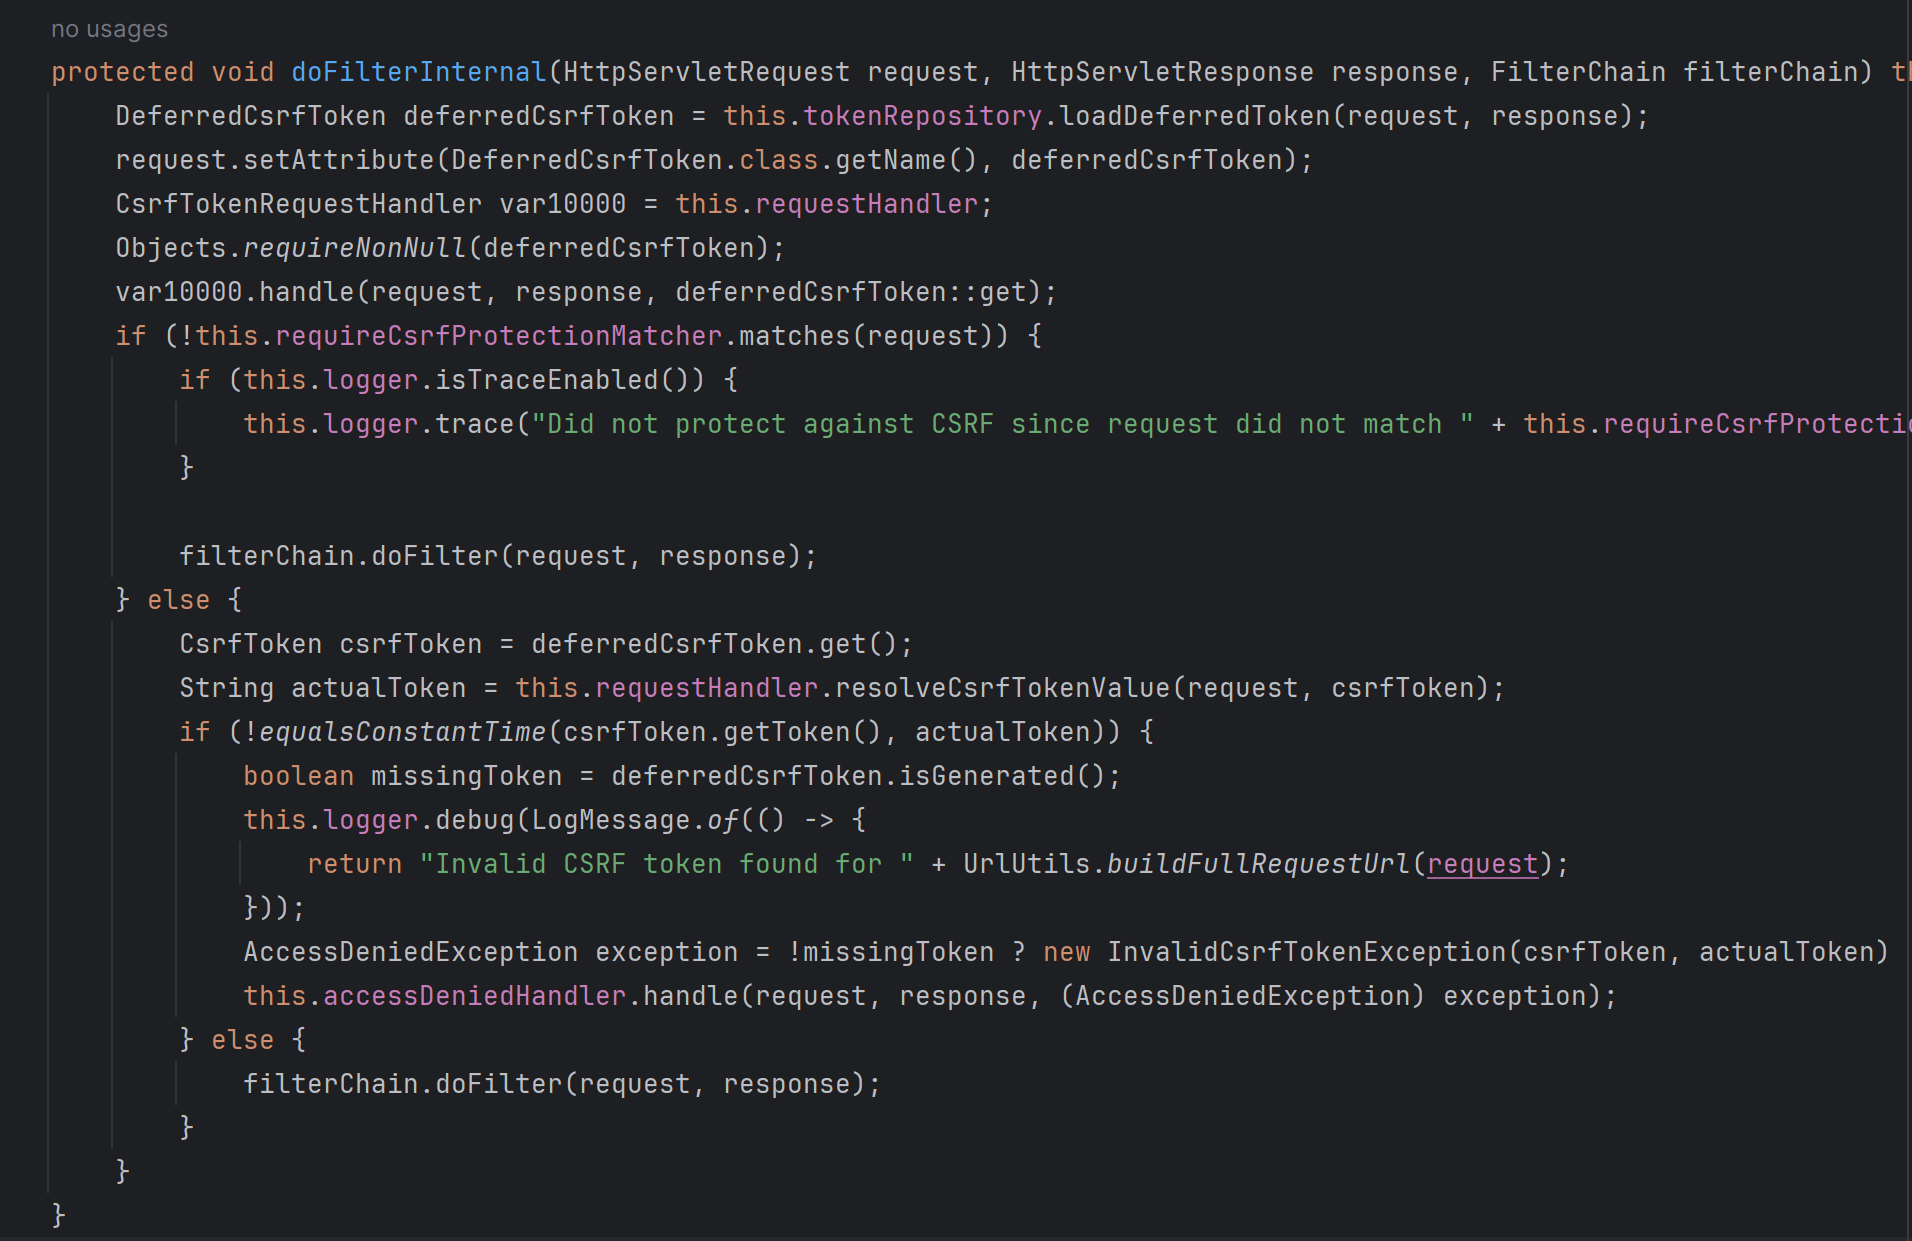
Task: Click 'boolean missingToken' declaration
Action: coord(403,776)
